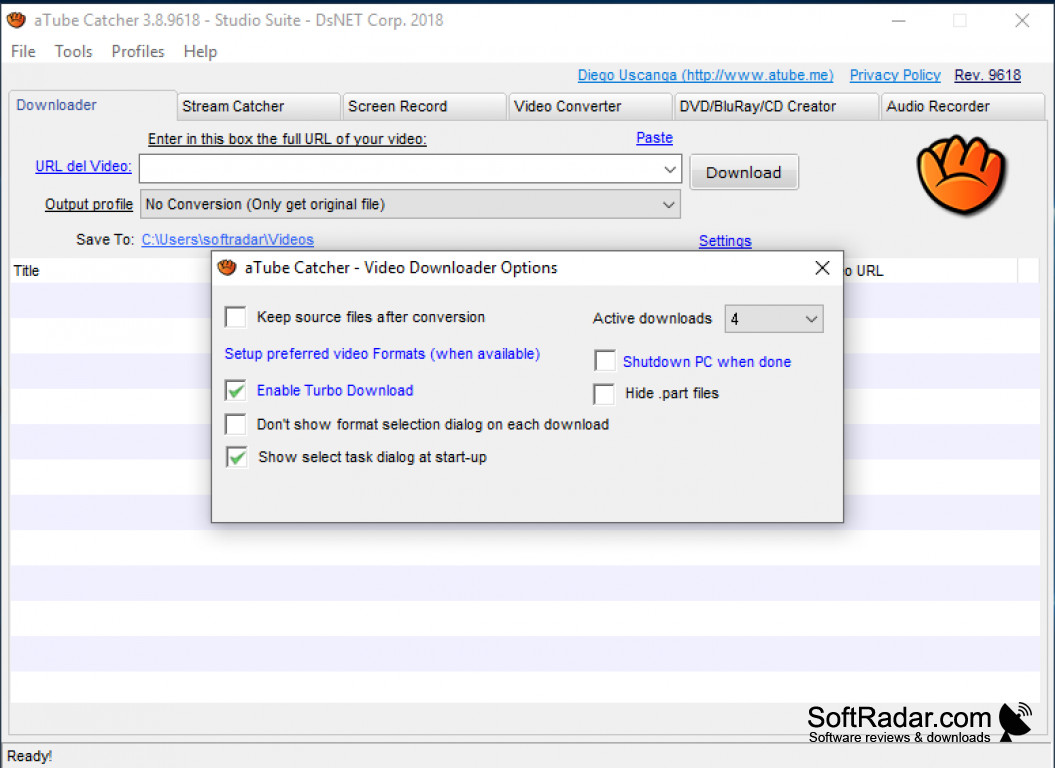The image size is (1055, 768).
Task: Disable the Enable Turbo Download checkbox
Action: (235, 390)
